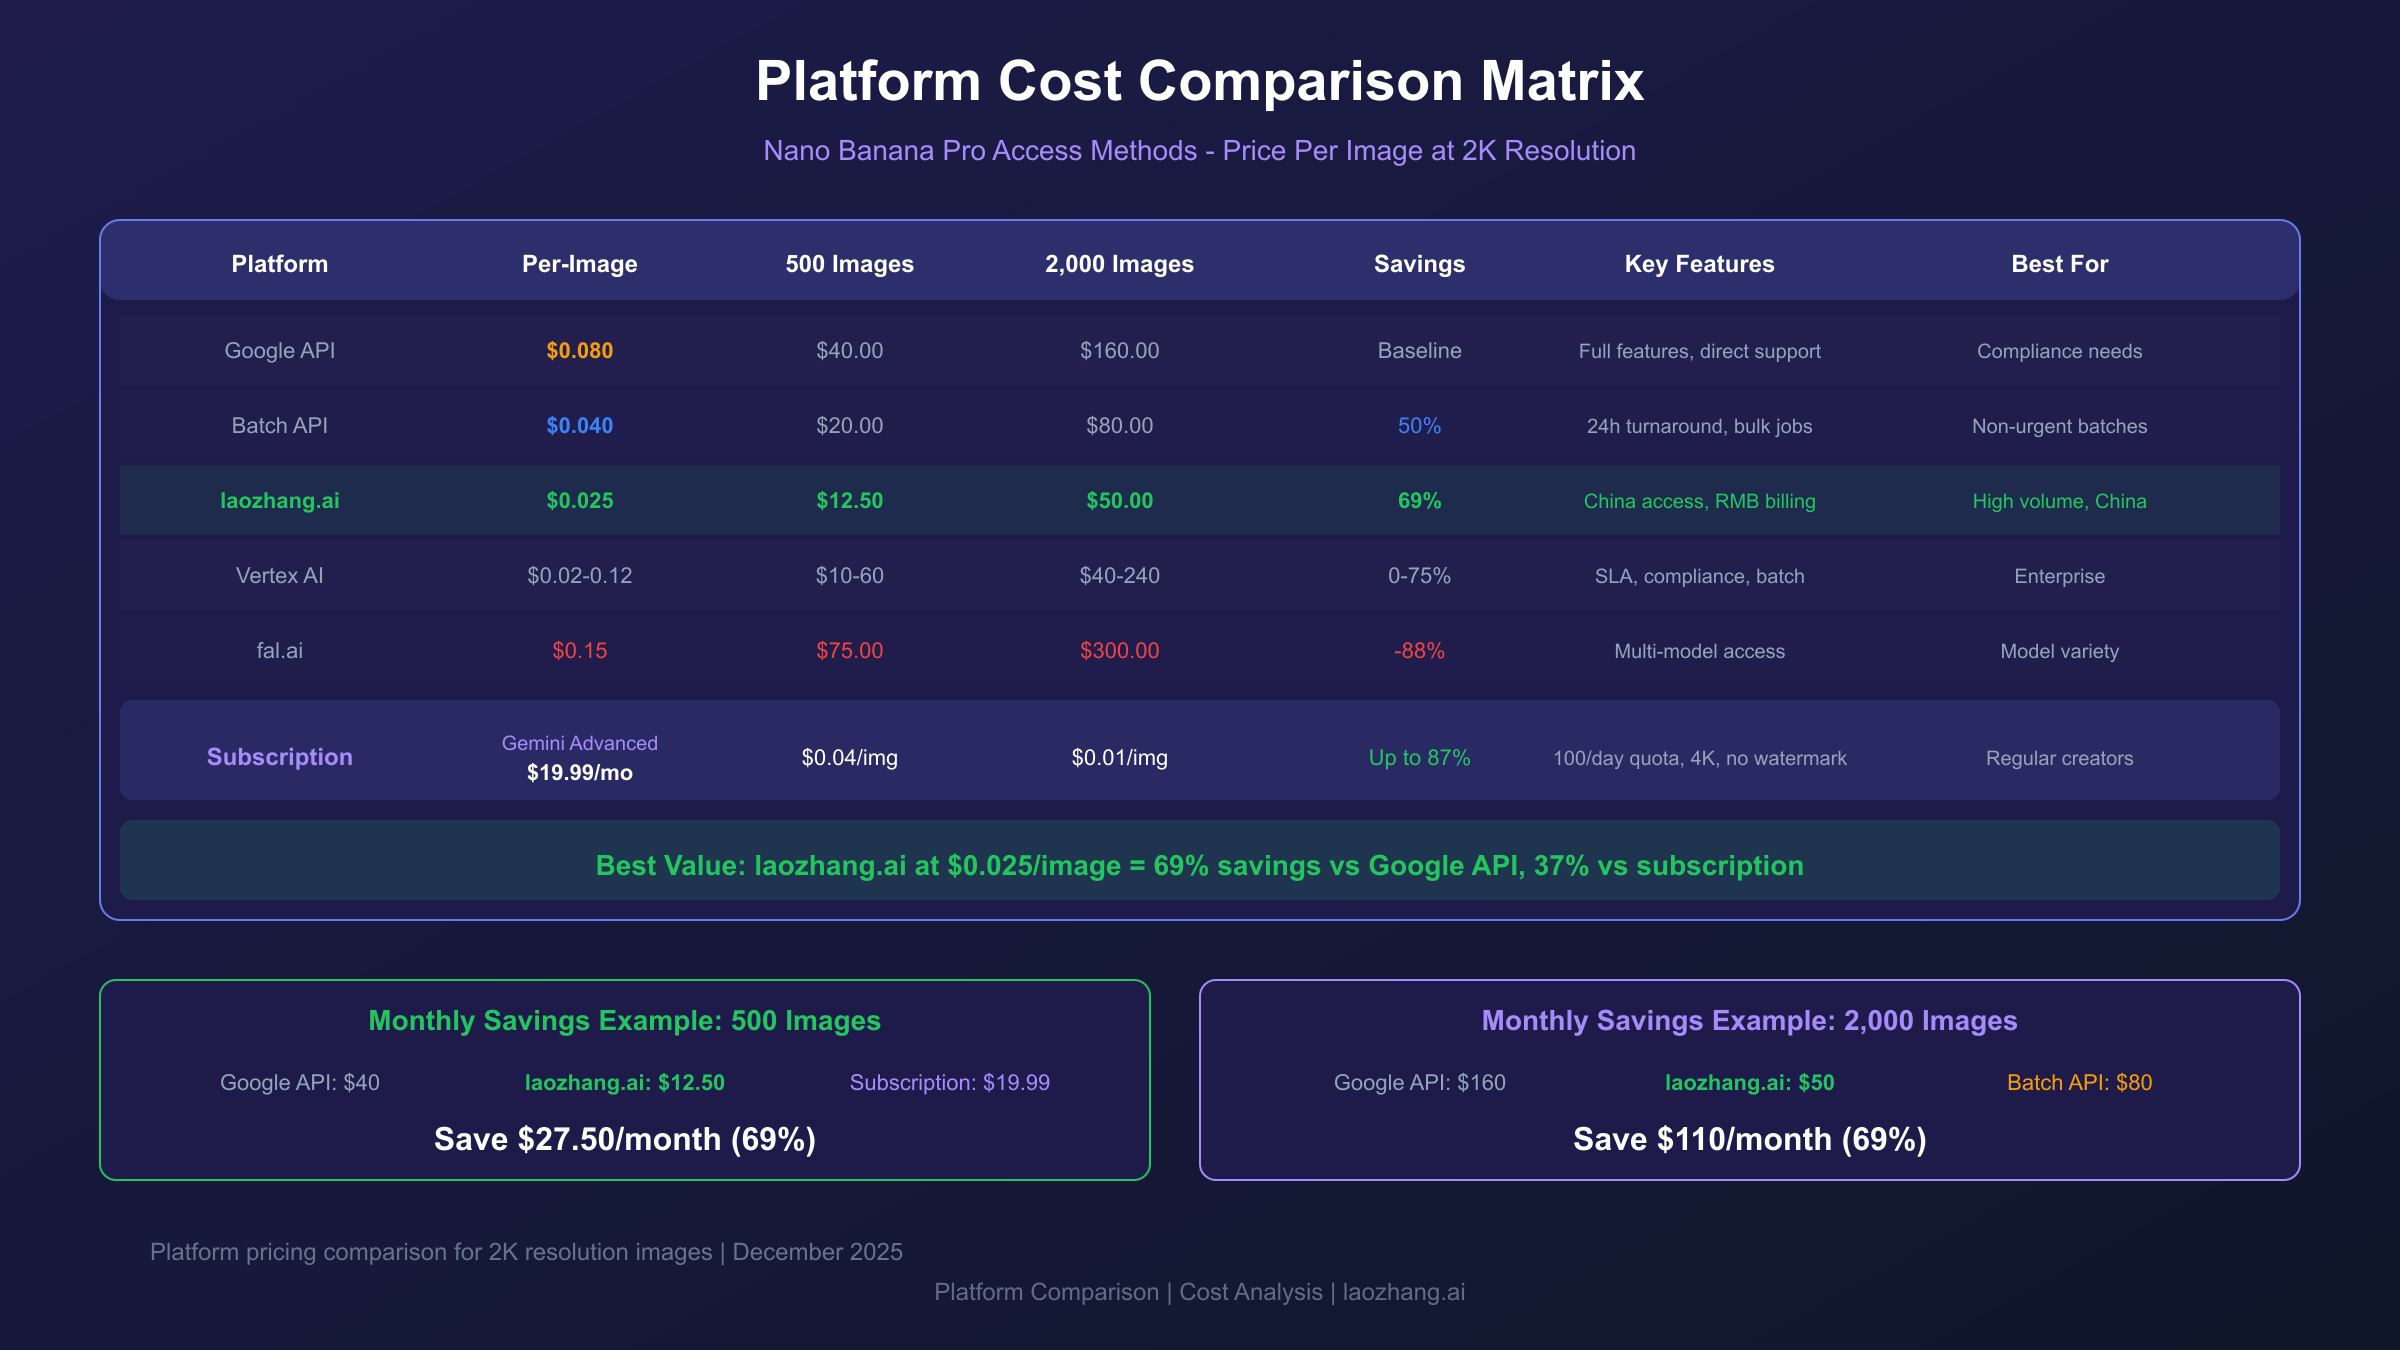2400x1350 pixels.
Task: Select the Savings column header
Action: (1419, 264)
